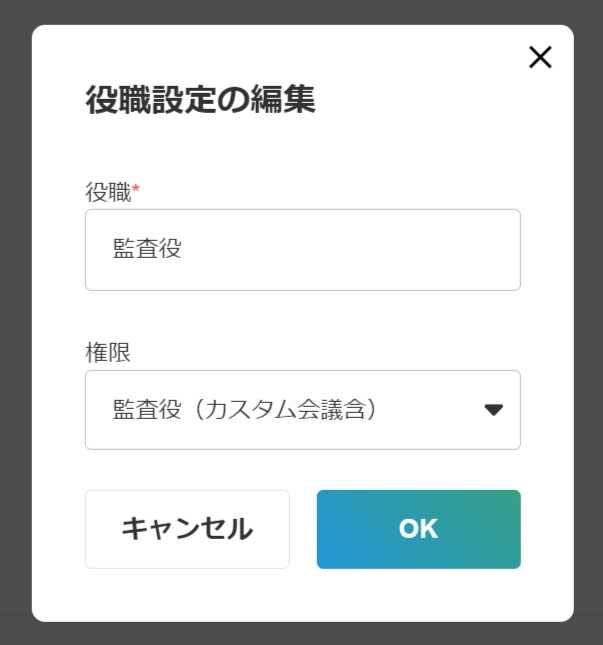This screenshot has height=645, width=603.
Task: Select the 監査役（カスタム会議含） combo box value
Action: click(245, 409)
